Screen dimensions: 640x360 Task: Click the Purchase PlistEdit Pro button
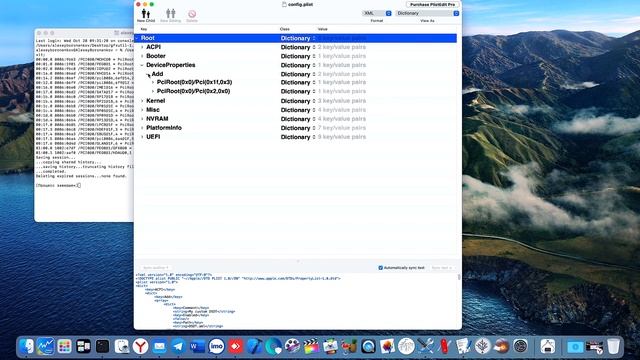[432, 4]
